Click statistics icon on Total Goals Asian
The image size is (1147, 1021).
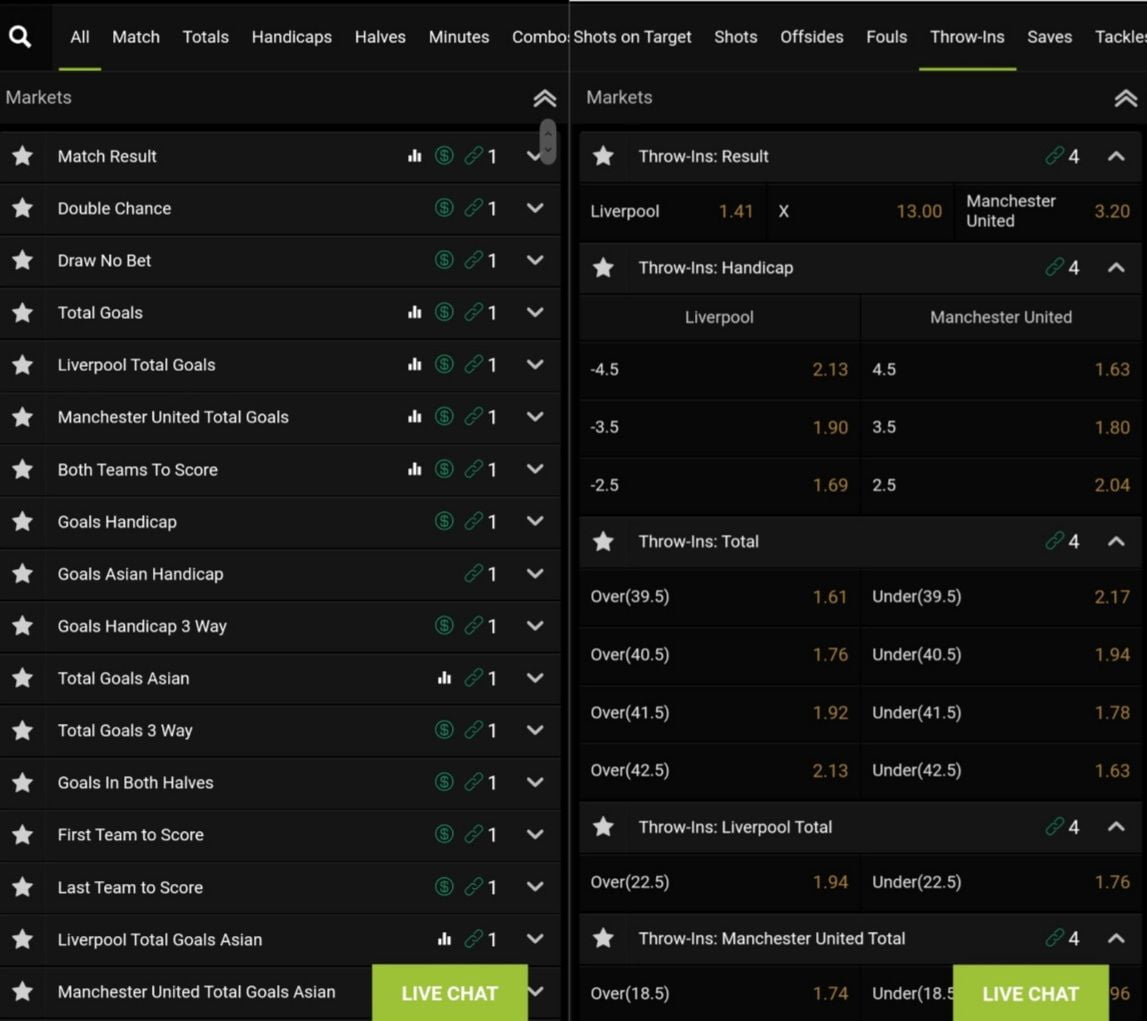pos(444,678)
